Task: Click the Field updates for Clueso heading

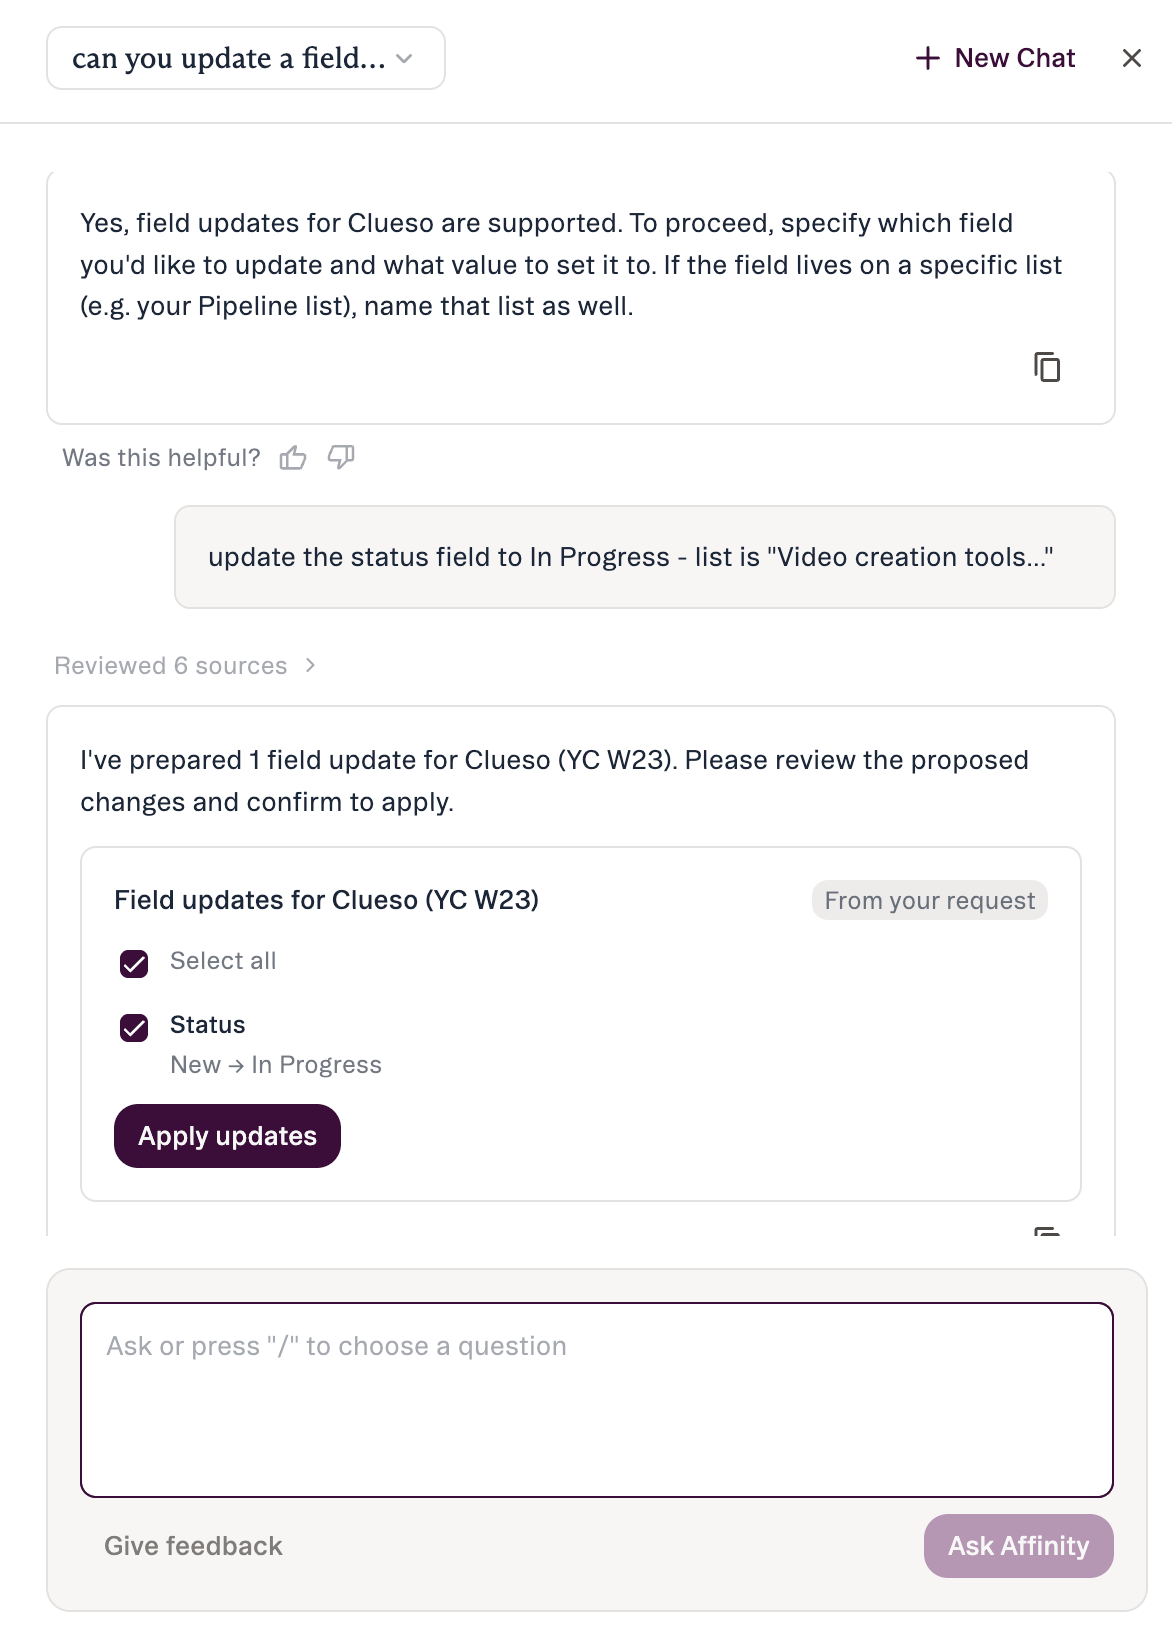Action: (326, 900)
